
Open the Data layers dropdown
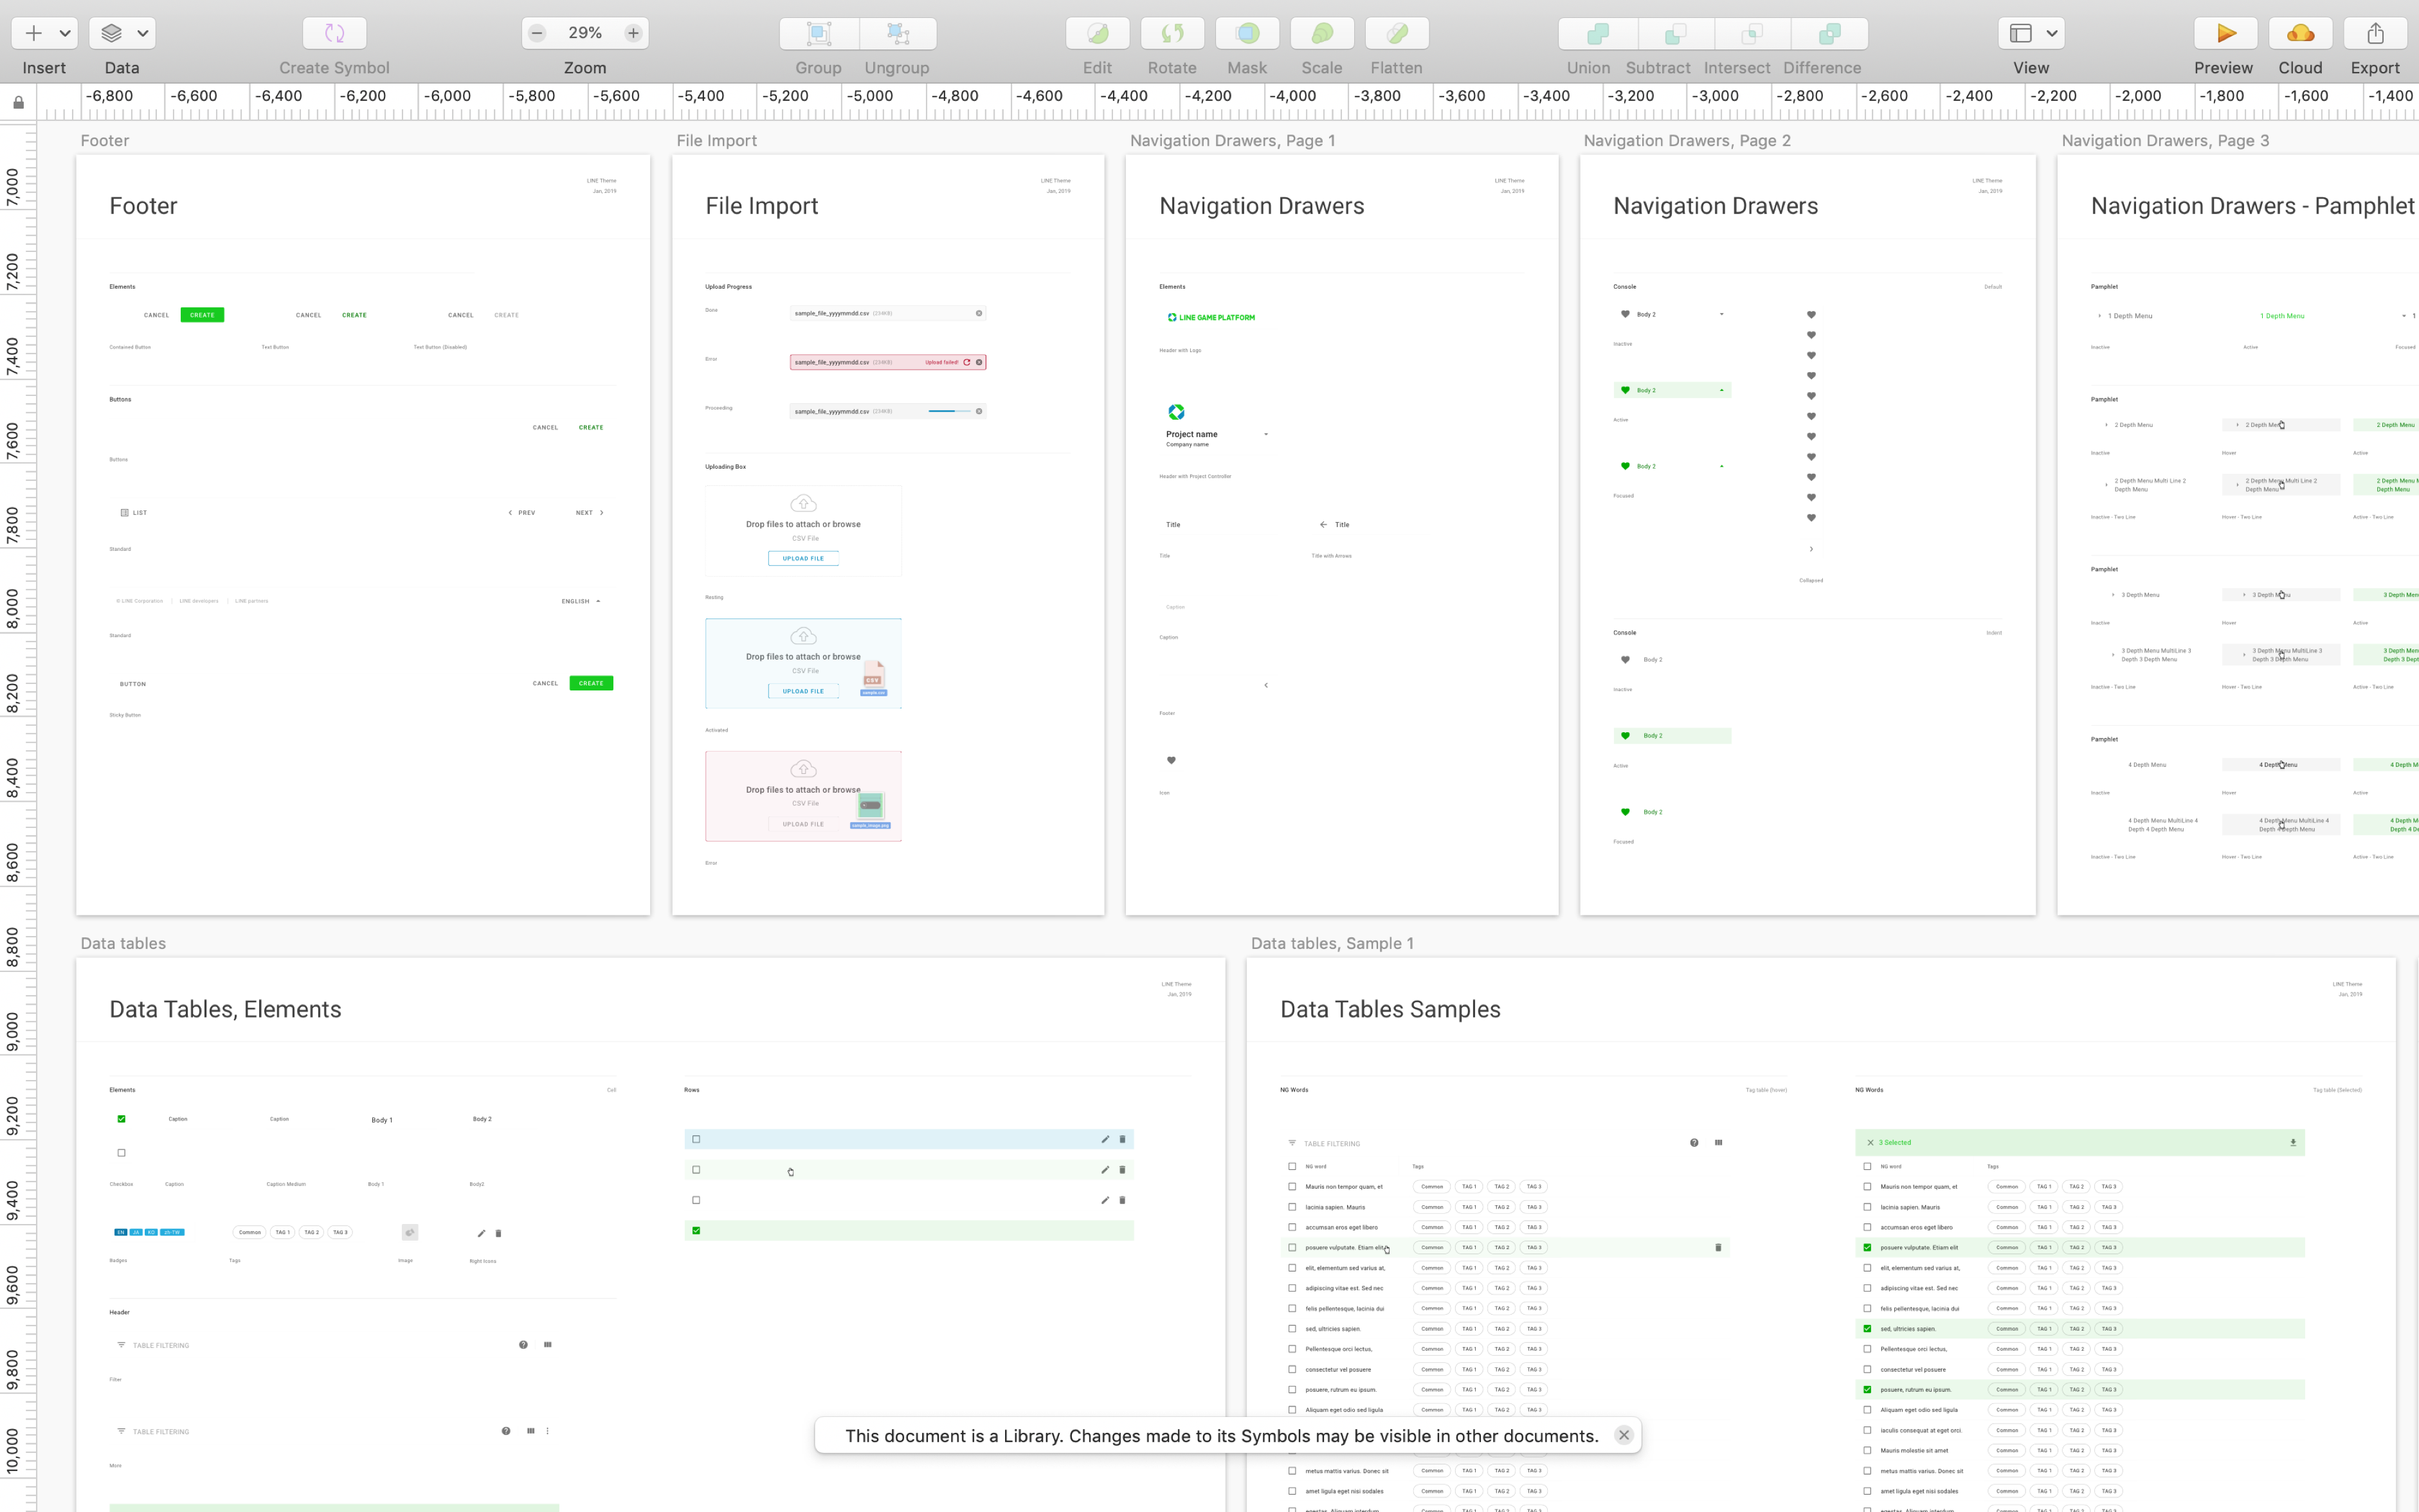[x=122, y=33]
